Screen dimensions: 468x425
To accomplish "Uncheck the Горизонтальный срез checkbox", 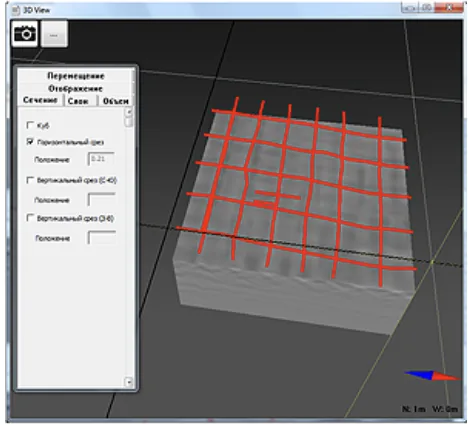I will pos(30,142).
